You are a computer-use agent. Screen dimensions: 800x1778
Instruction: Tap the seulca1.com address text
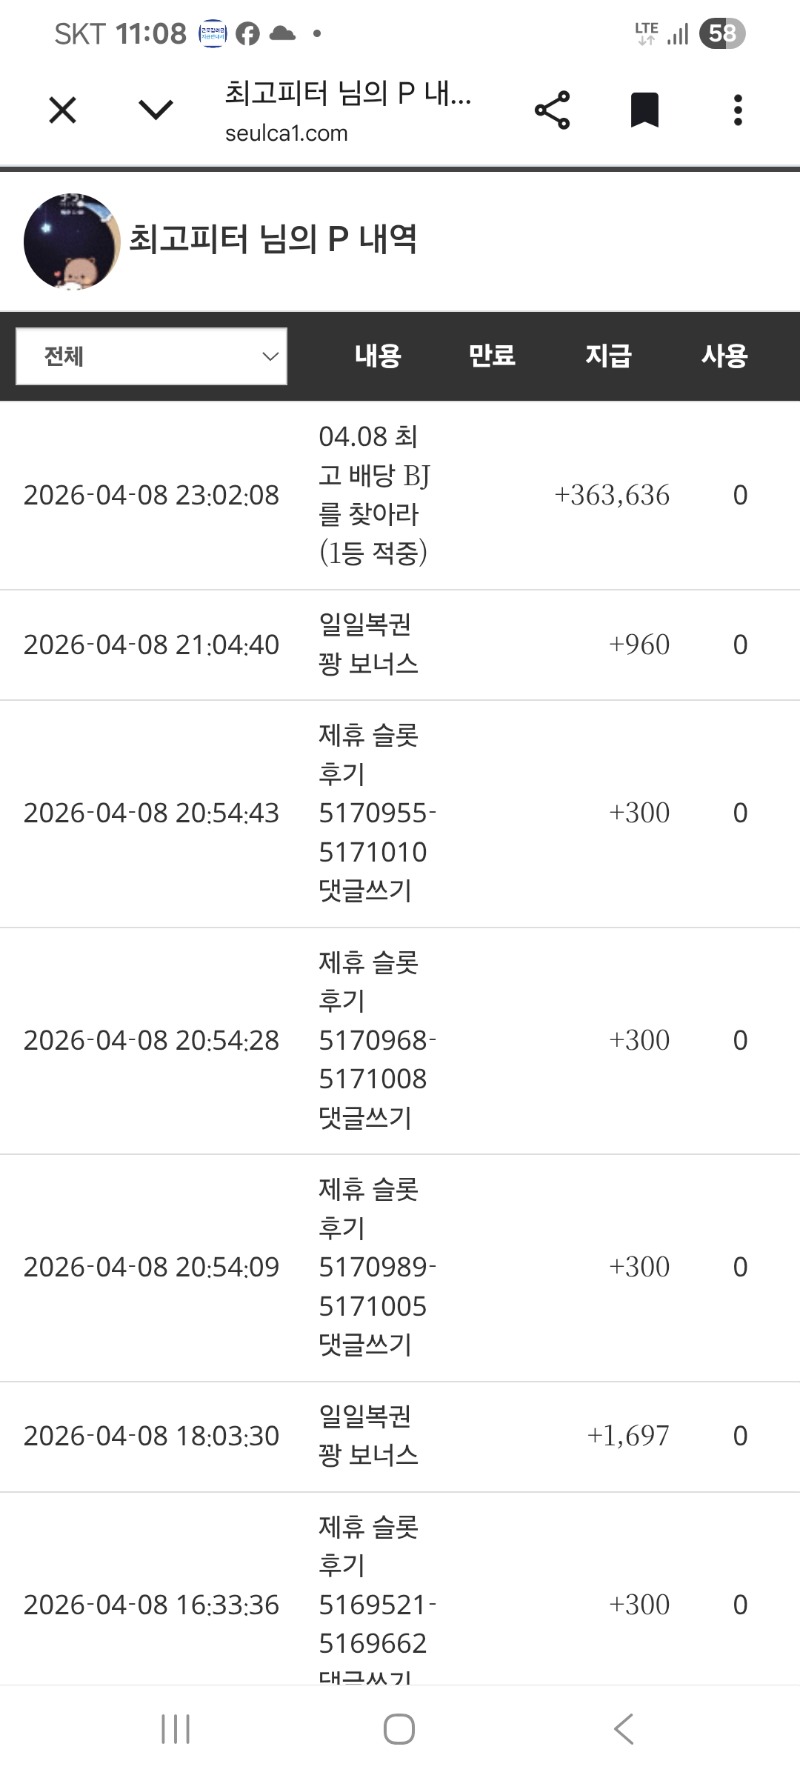(286, 134)
